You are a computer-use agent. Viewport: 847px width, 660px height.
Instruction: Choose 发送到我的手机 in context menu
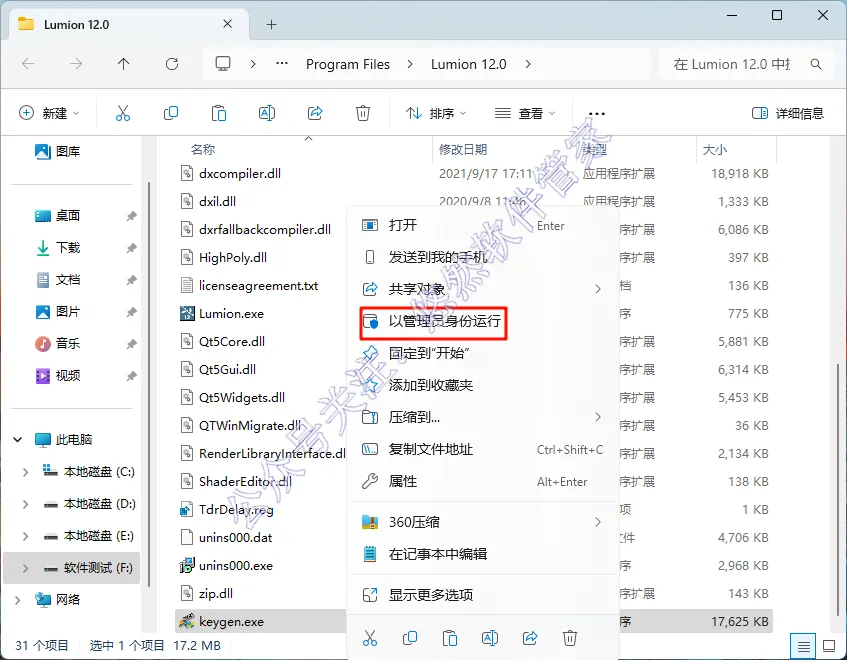tap(482, 257)
